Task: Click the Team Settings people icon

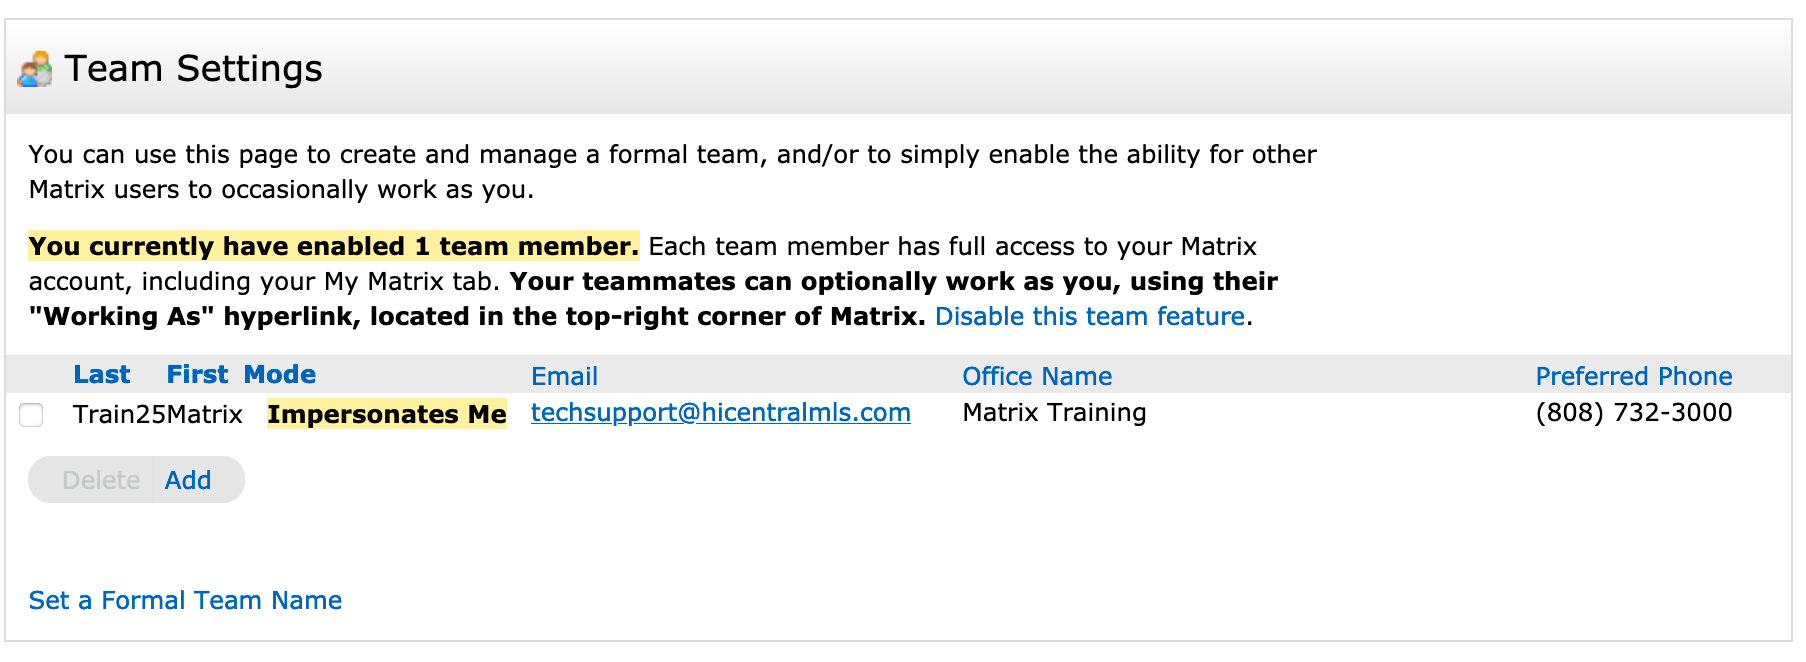Action: click(35, 69)
